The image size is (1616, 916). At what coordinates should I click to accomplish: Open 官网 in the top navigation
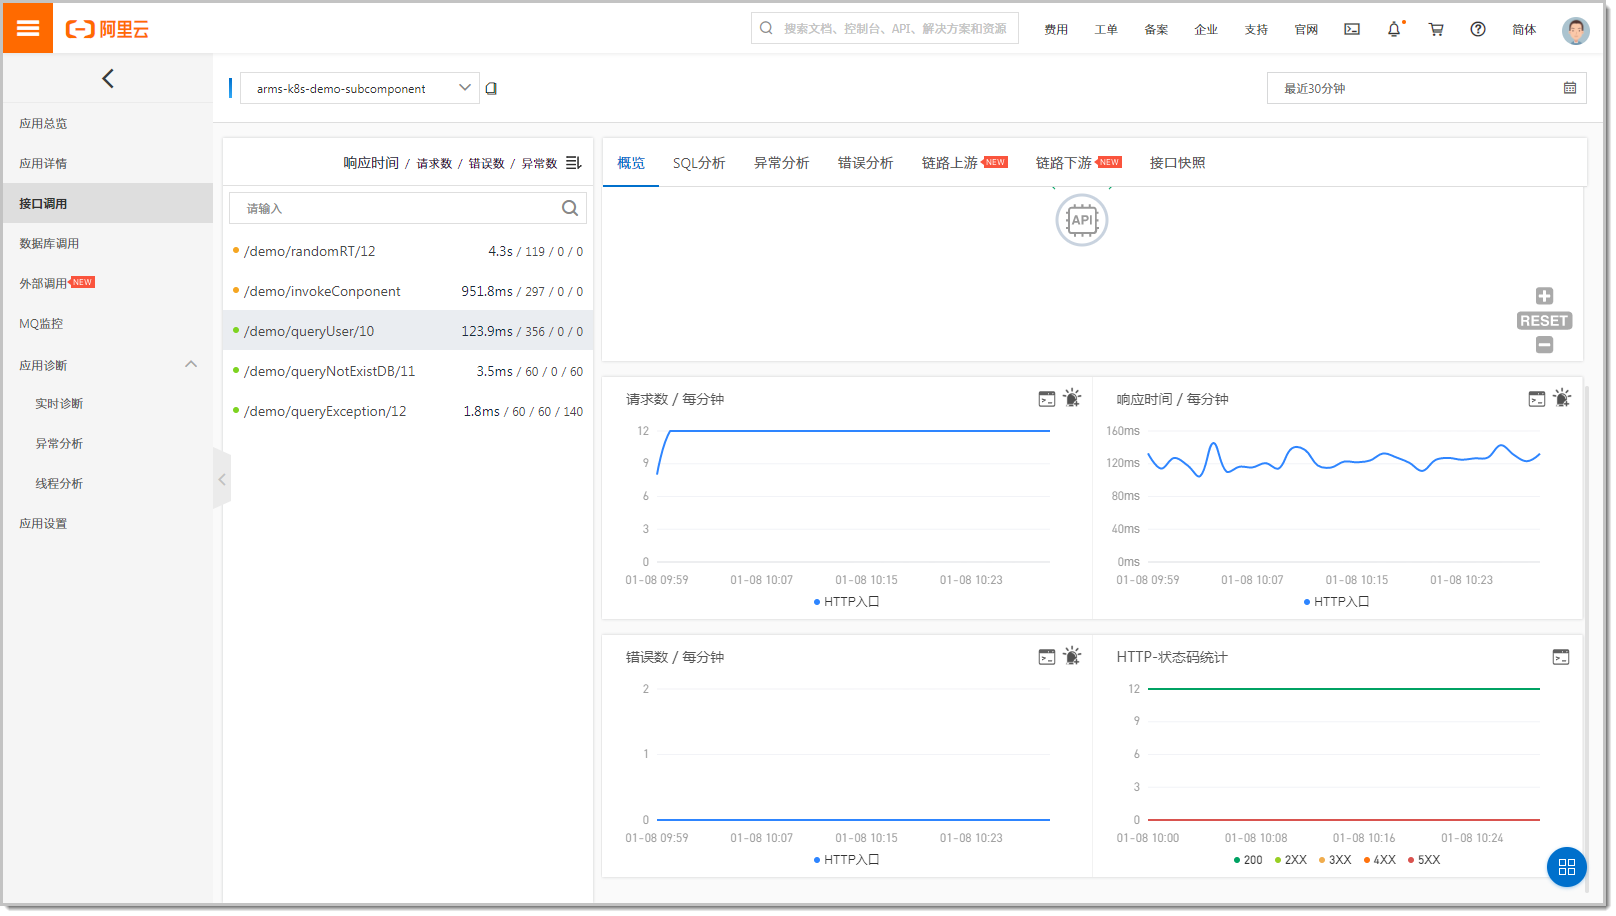coord(1306,30)
